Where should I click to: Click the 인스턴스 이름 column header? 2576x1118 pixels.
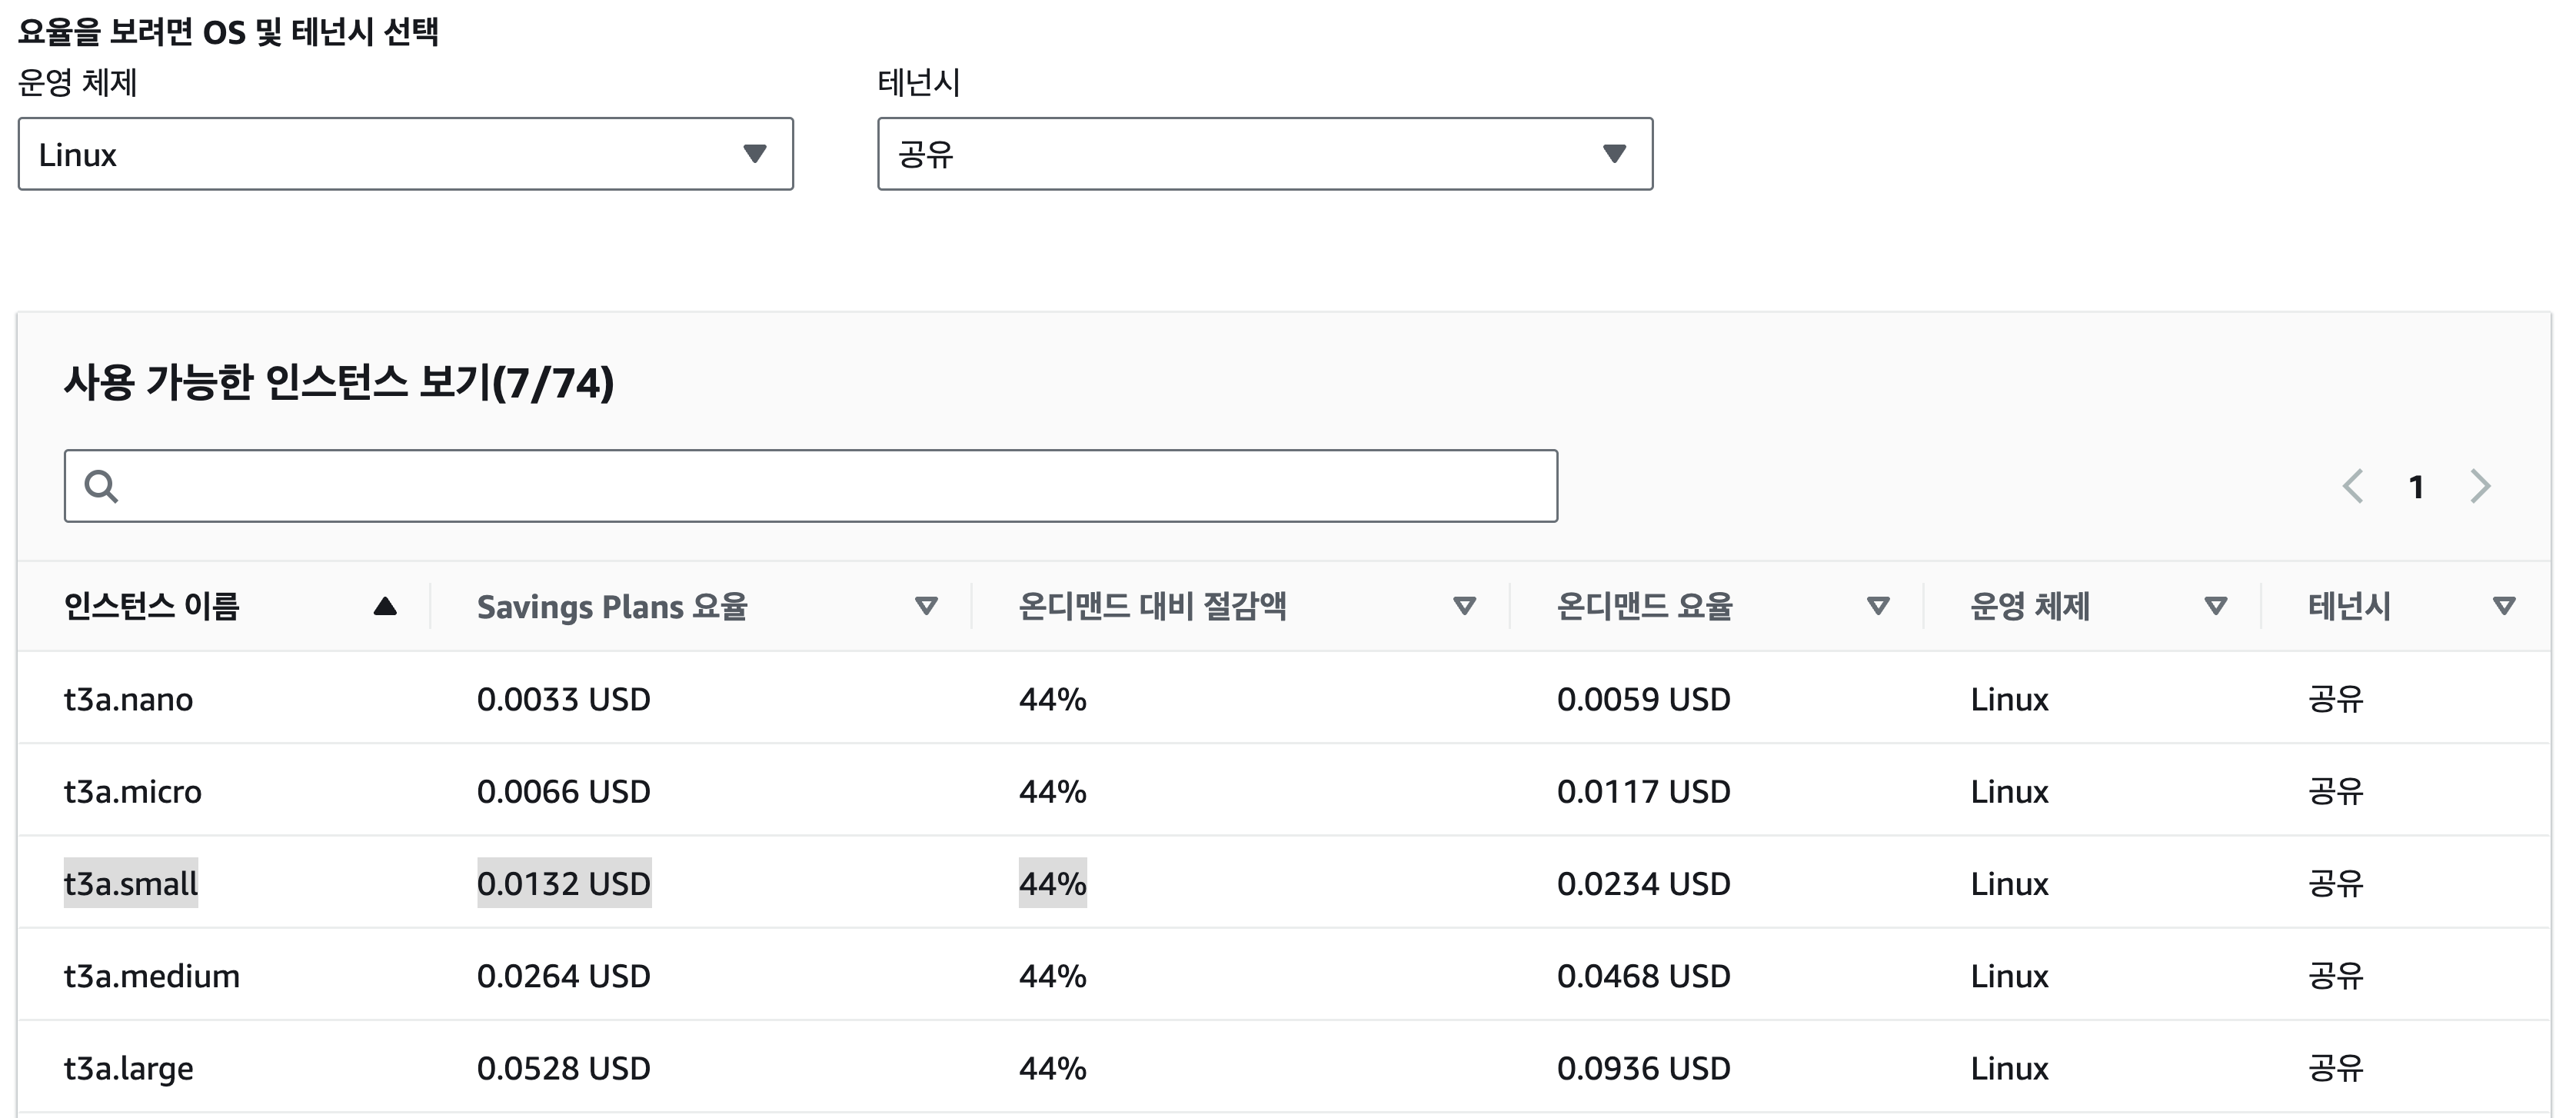[152, 606]
